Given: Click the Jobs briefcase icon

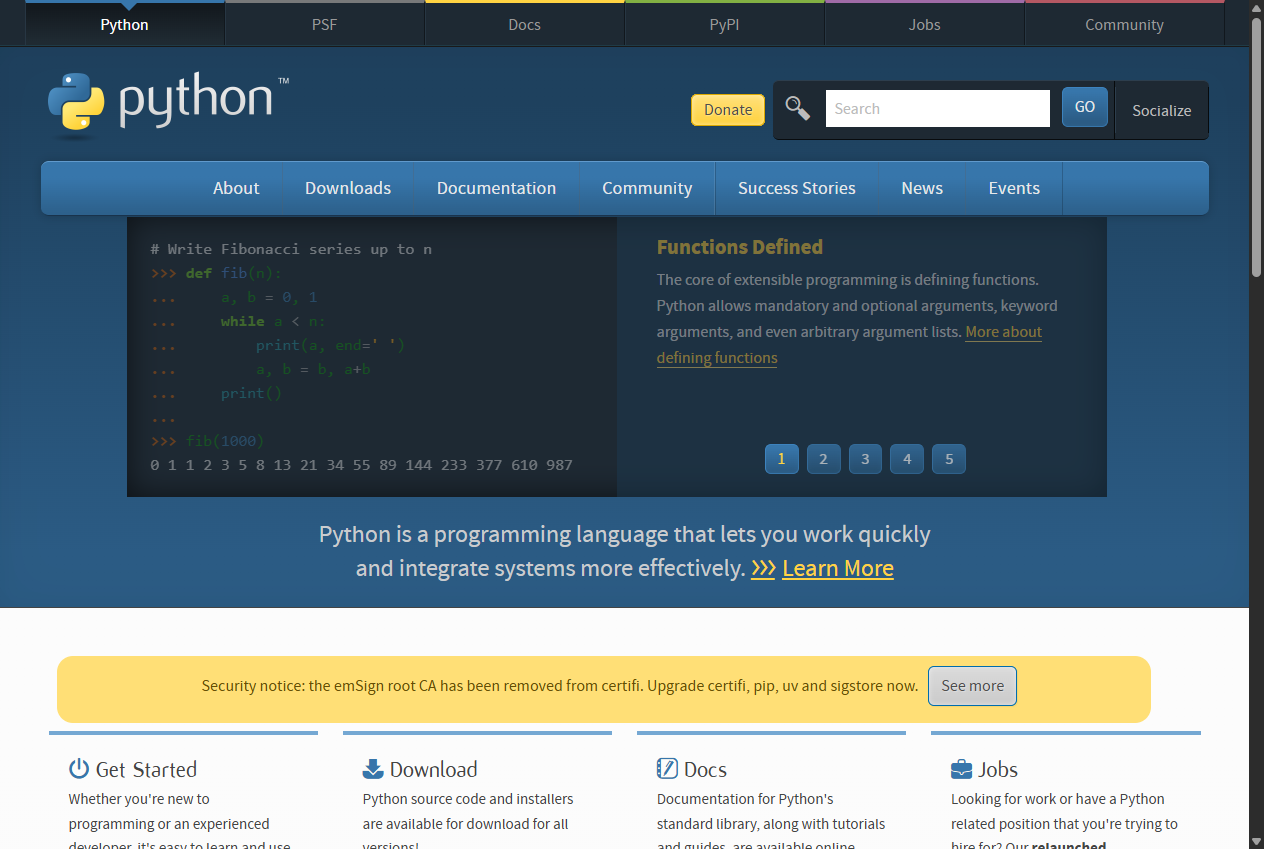Looking at the screenshot, I should pos(961,769).
